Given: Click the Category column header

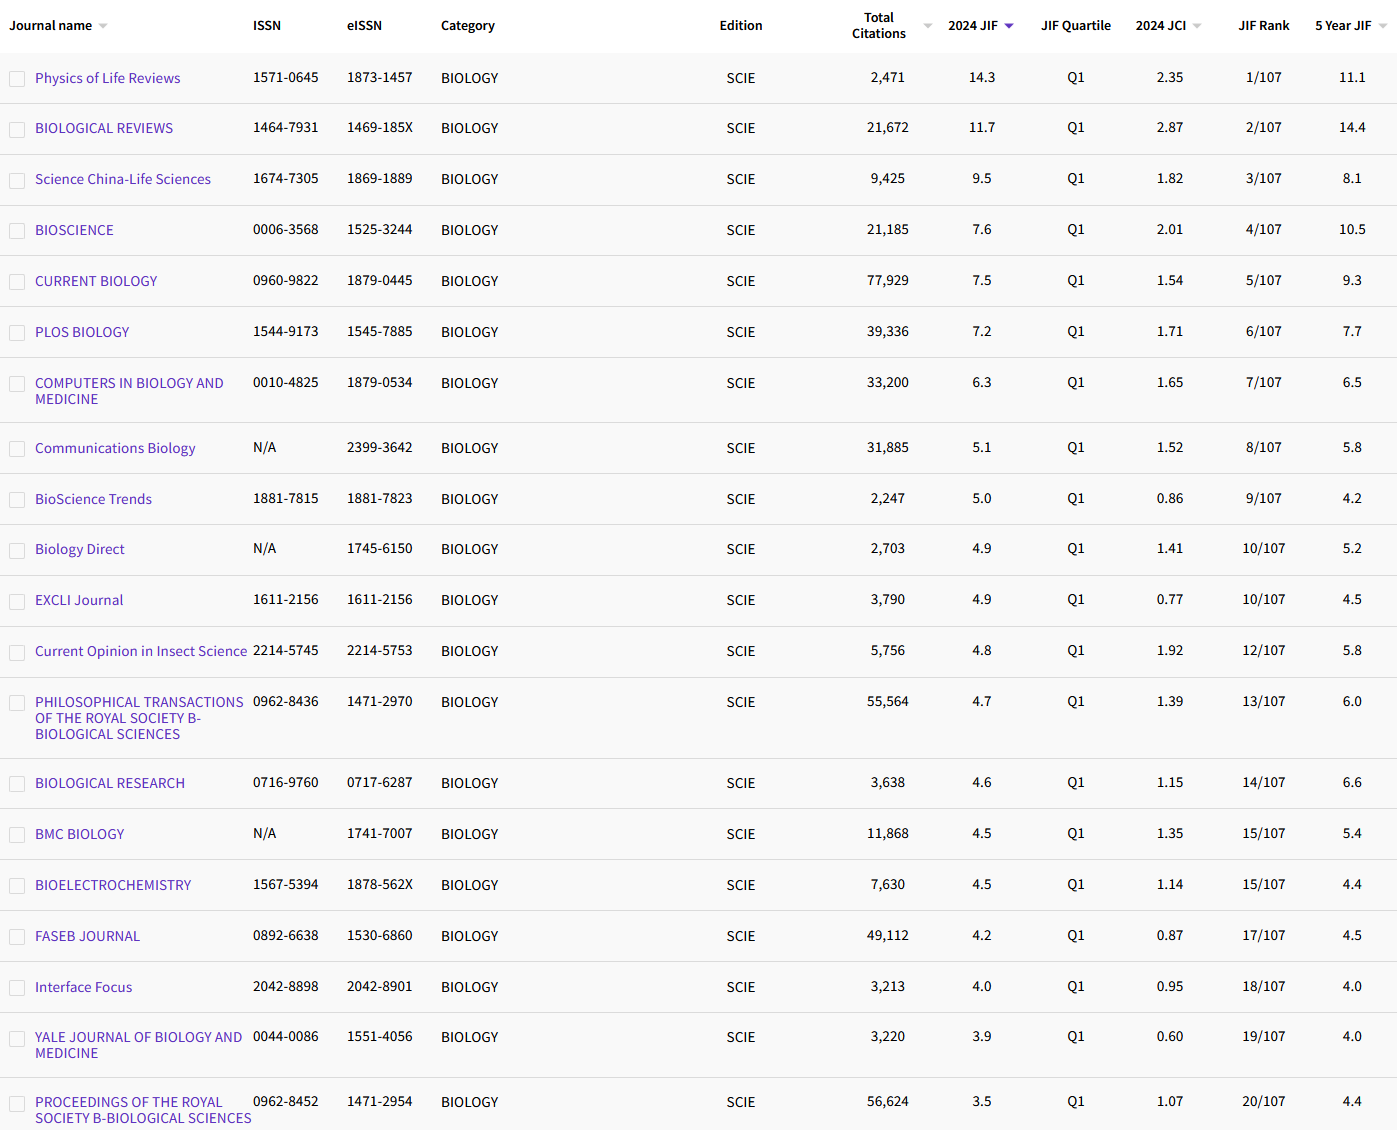Looking at the screenshot, I should pos(468,26).
